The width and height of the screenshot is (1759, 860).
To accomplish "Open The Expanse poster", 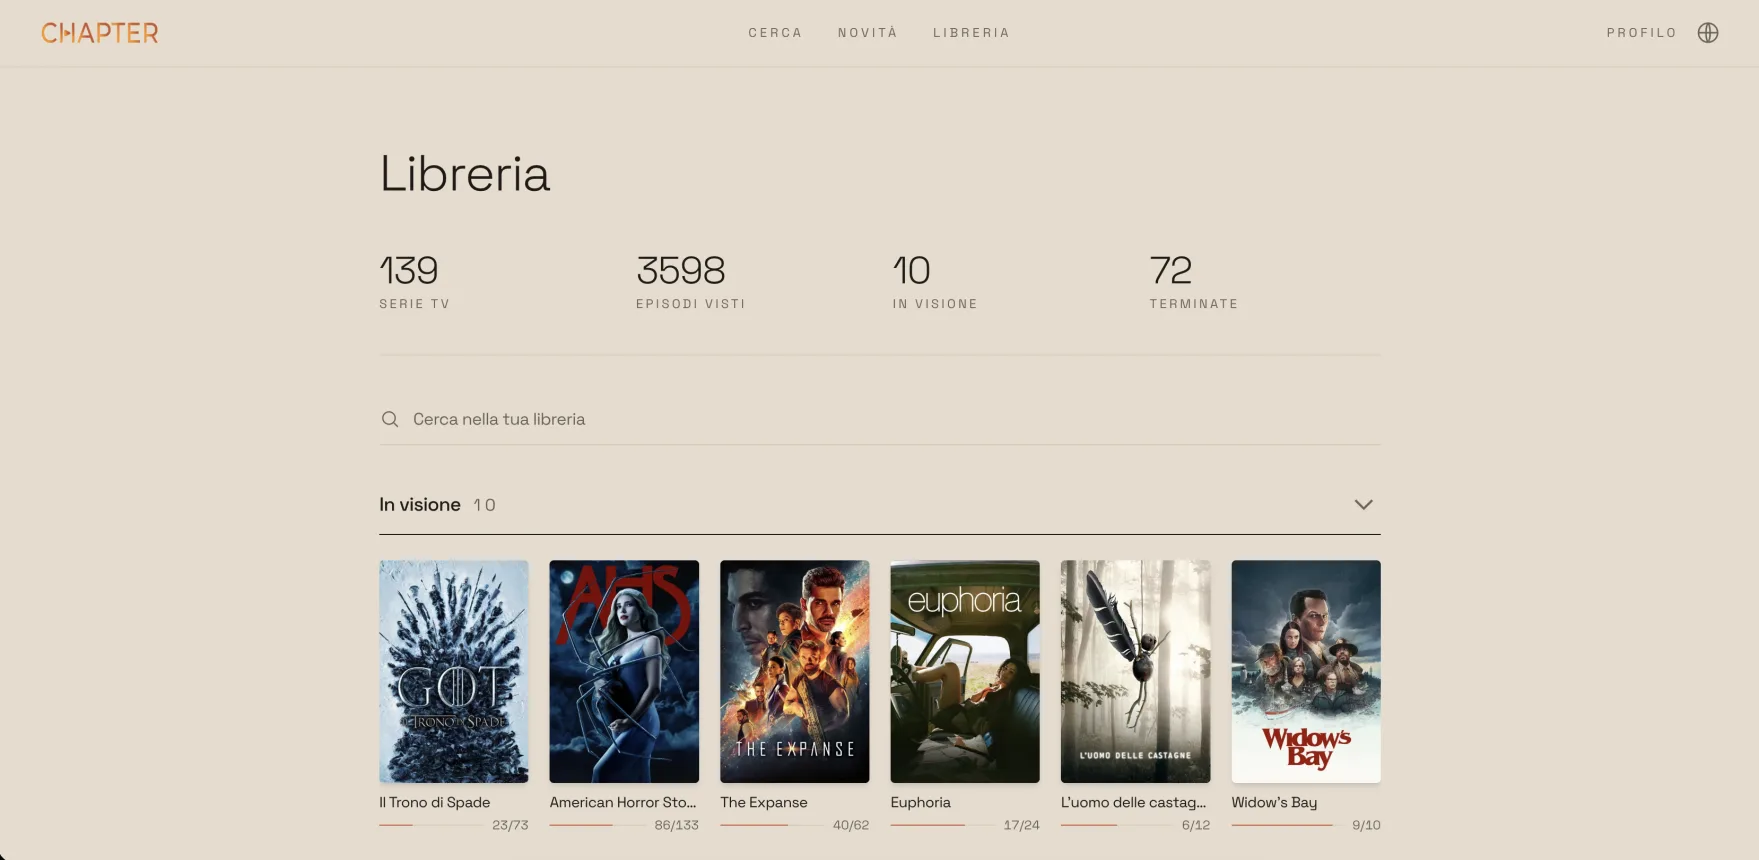I will click(x=794, y=671).
